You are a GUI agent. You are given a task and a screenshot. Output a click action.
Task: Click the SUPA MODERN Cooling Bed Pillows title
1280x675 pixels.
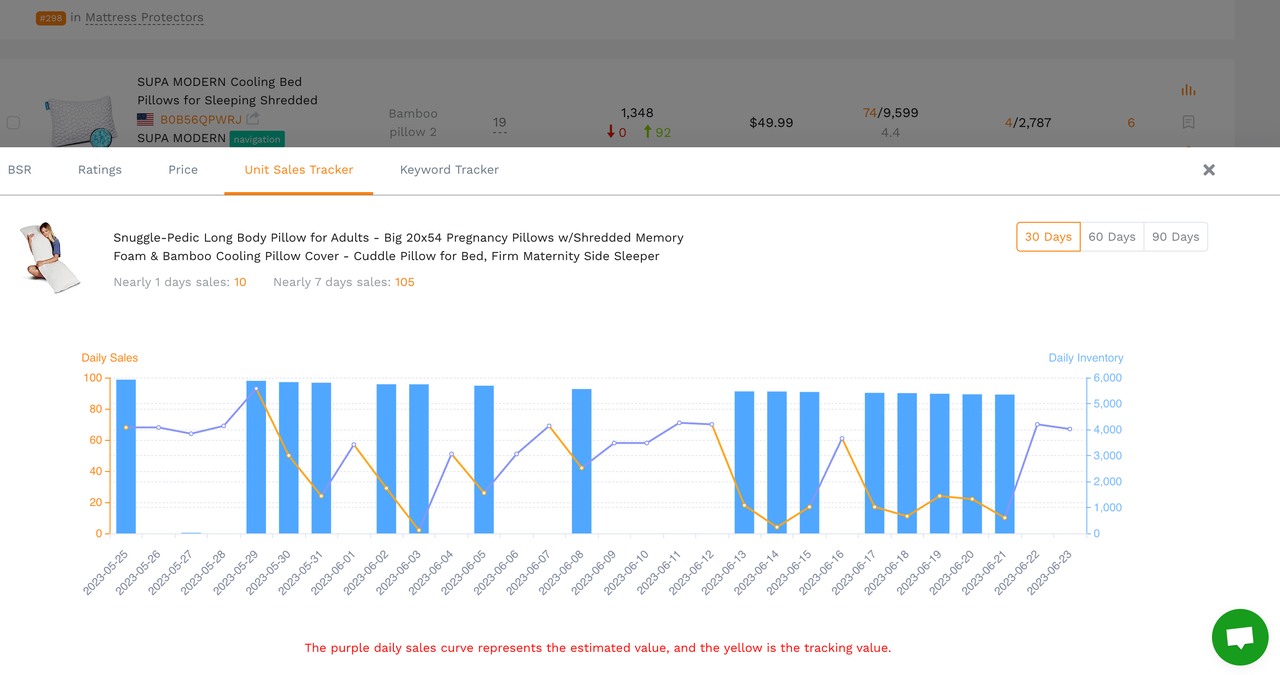(227, 91)
